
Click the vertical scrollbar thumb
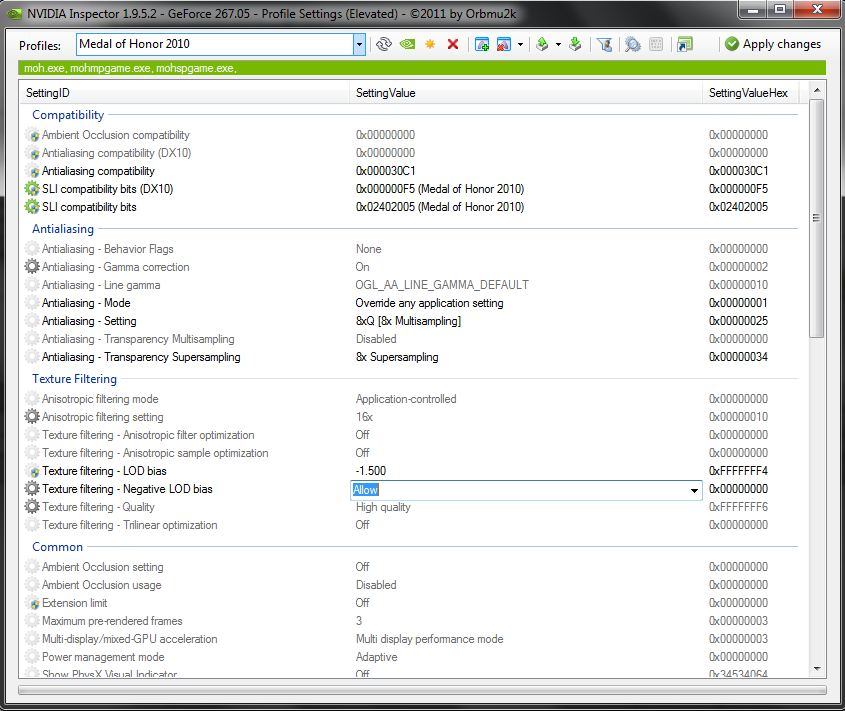(816, 218)
